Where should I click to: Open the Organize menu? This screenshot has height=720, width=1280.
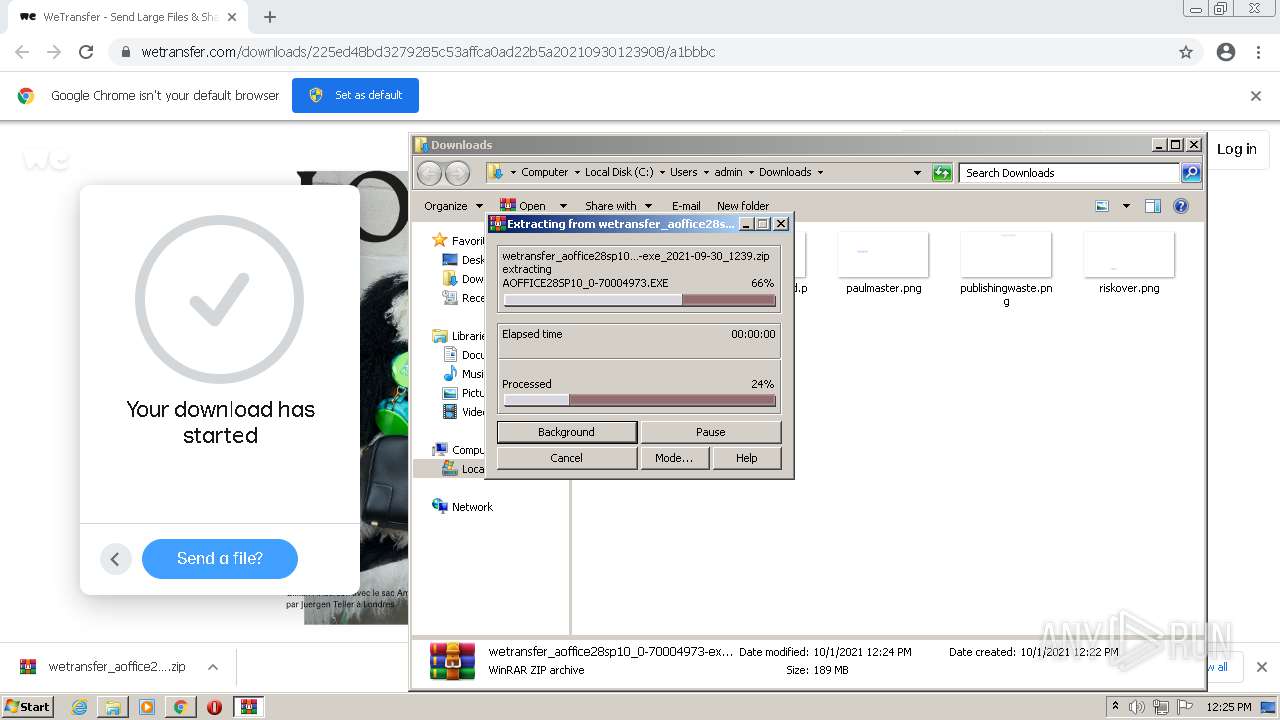click(454, 206)
